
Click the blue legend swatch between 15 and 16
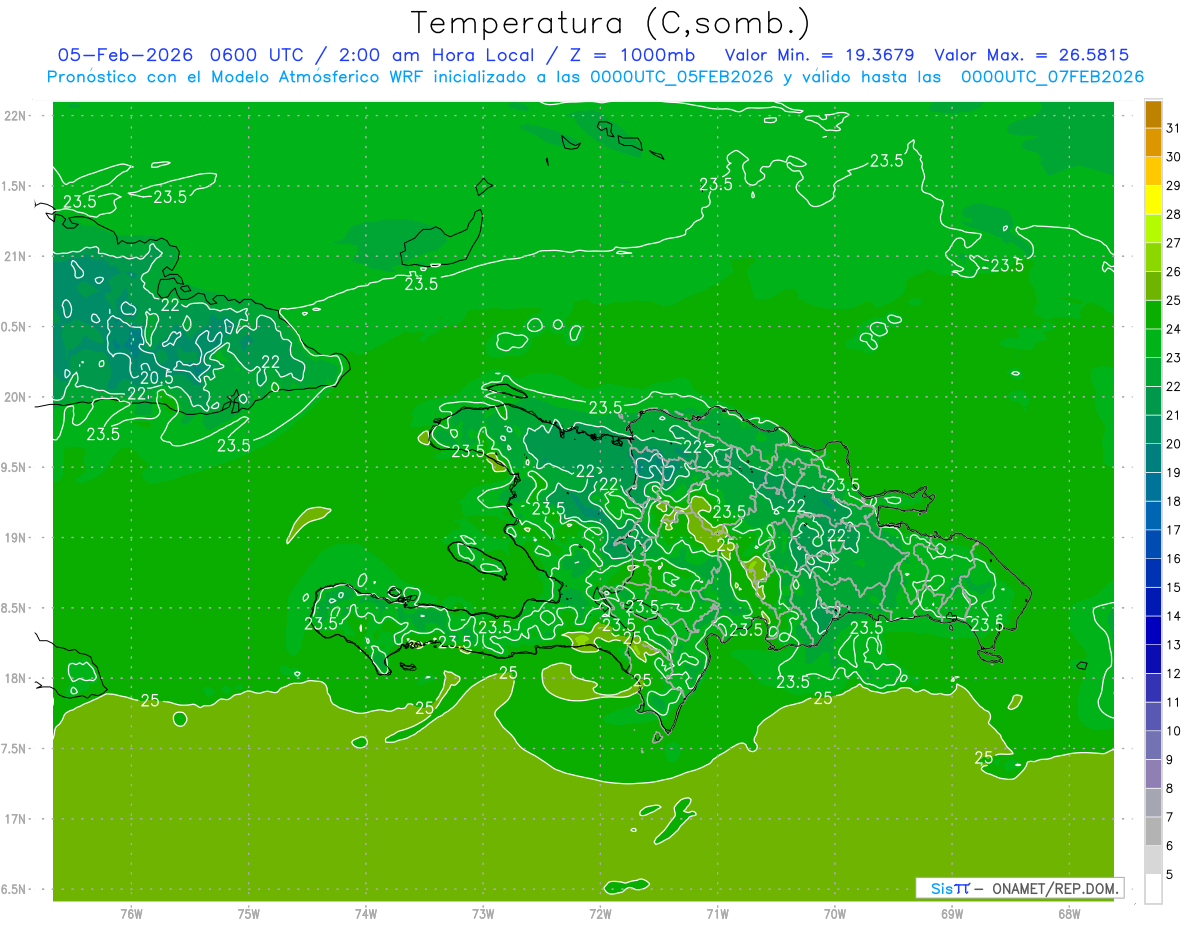coord(1153,573)
